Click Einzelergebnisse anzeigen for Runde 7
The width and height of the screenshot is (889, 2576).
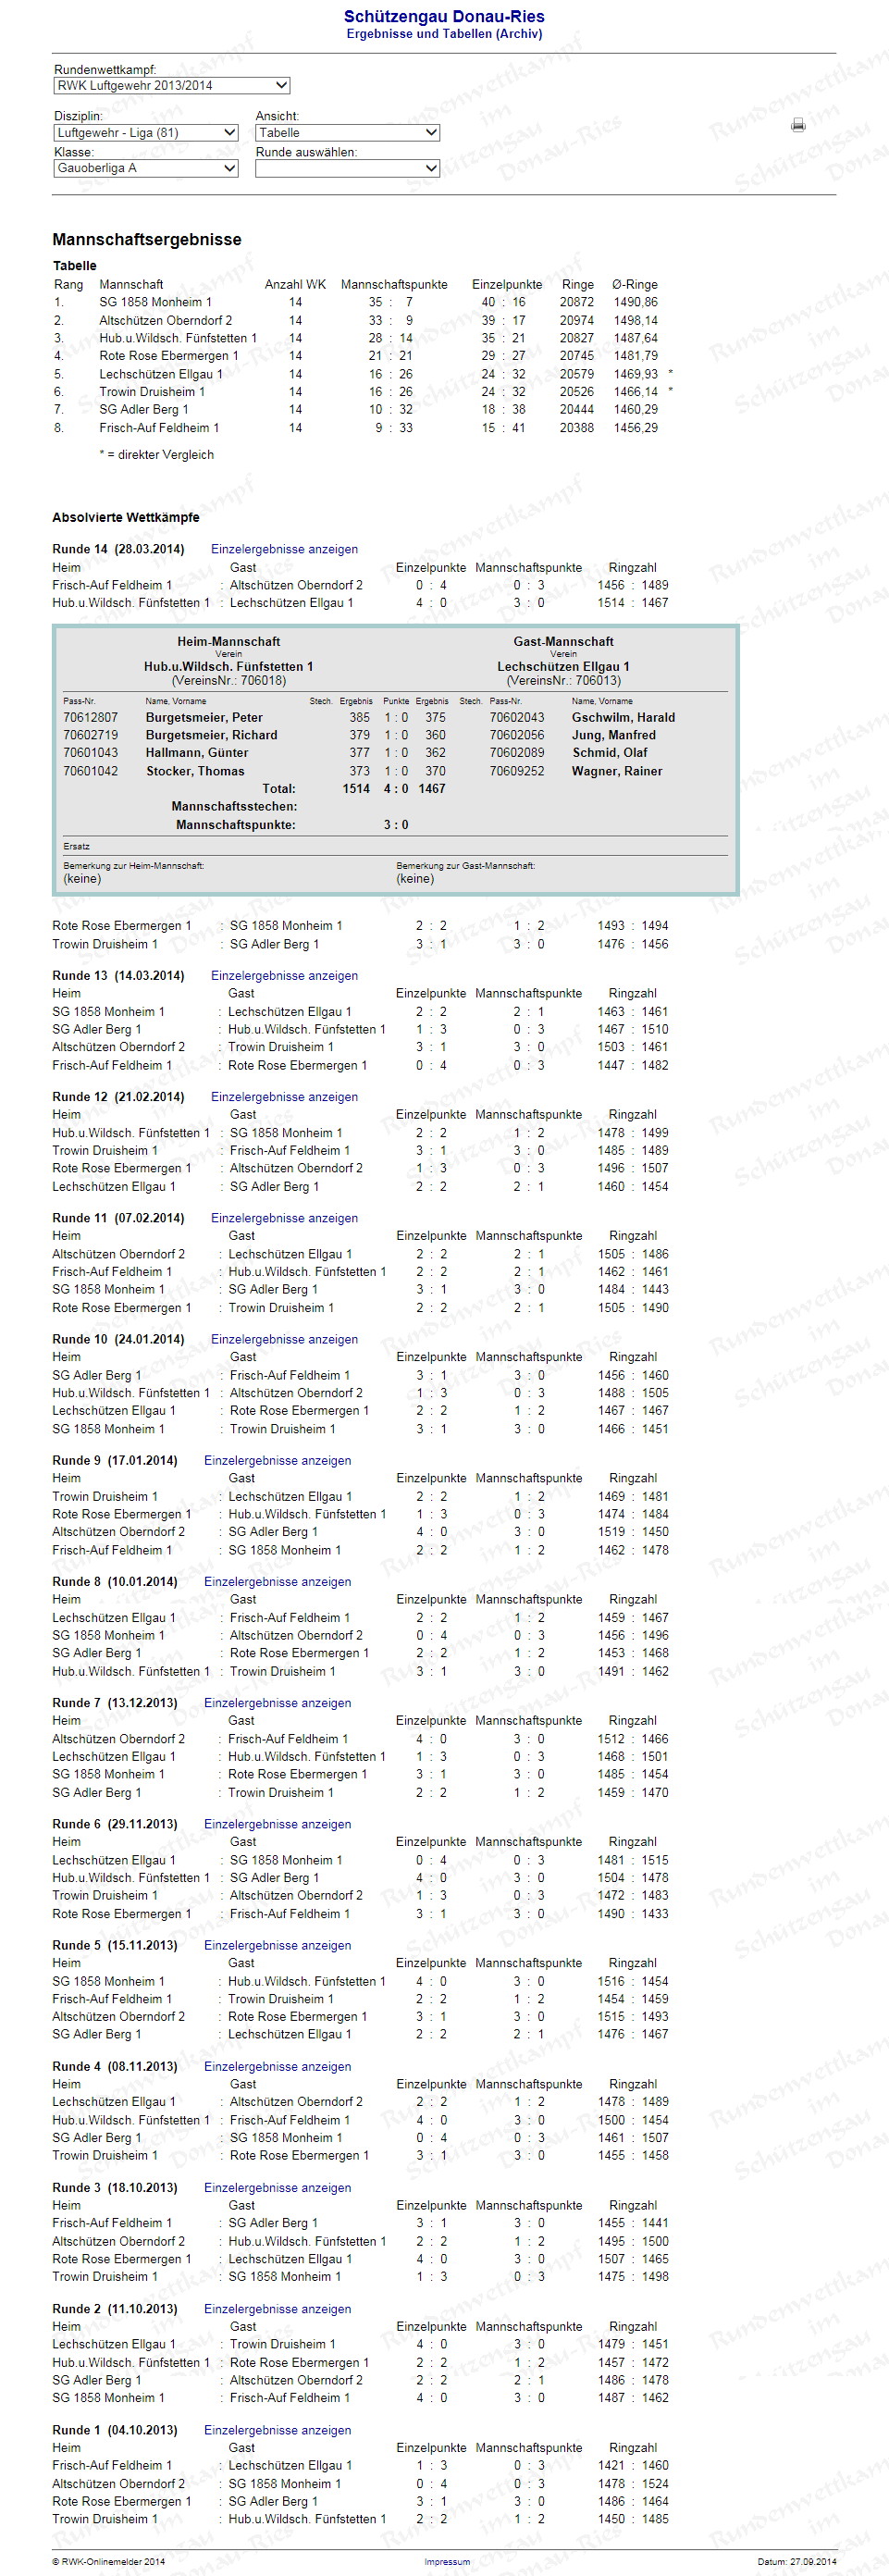point(277,1702)
